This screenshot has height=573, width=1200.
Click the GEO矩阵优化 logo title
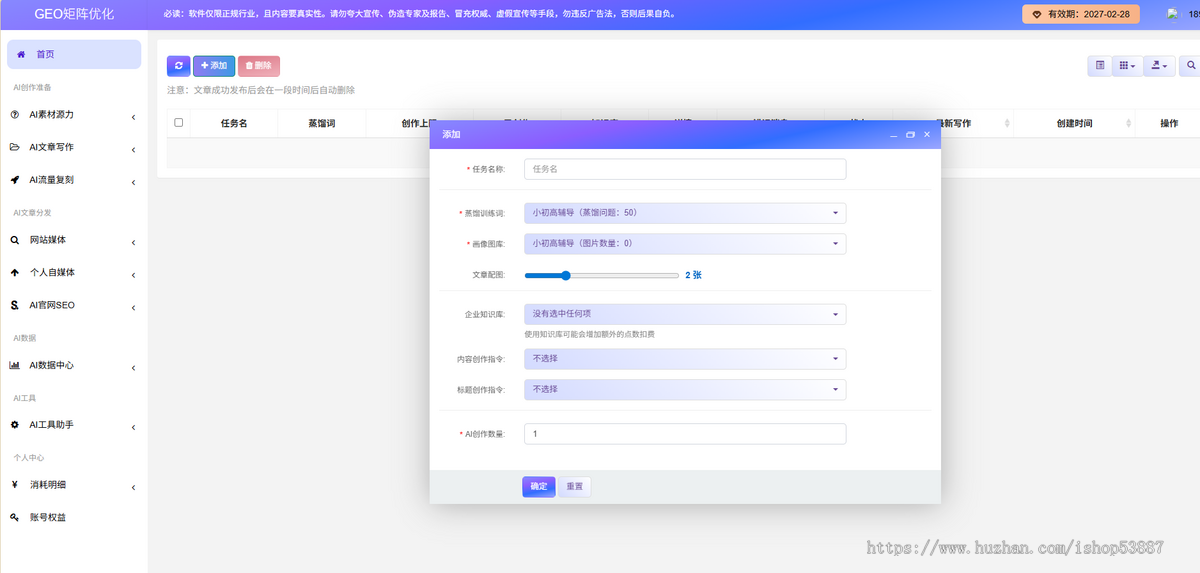tap(74, 14)
